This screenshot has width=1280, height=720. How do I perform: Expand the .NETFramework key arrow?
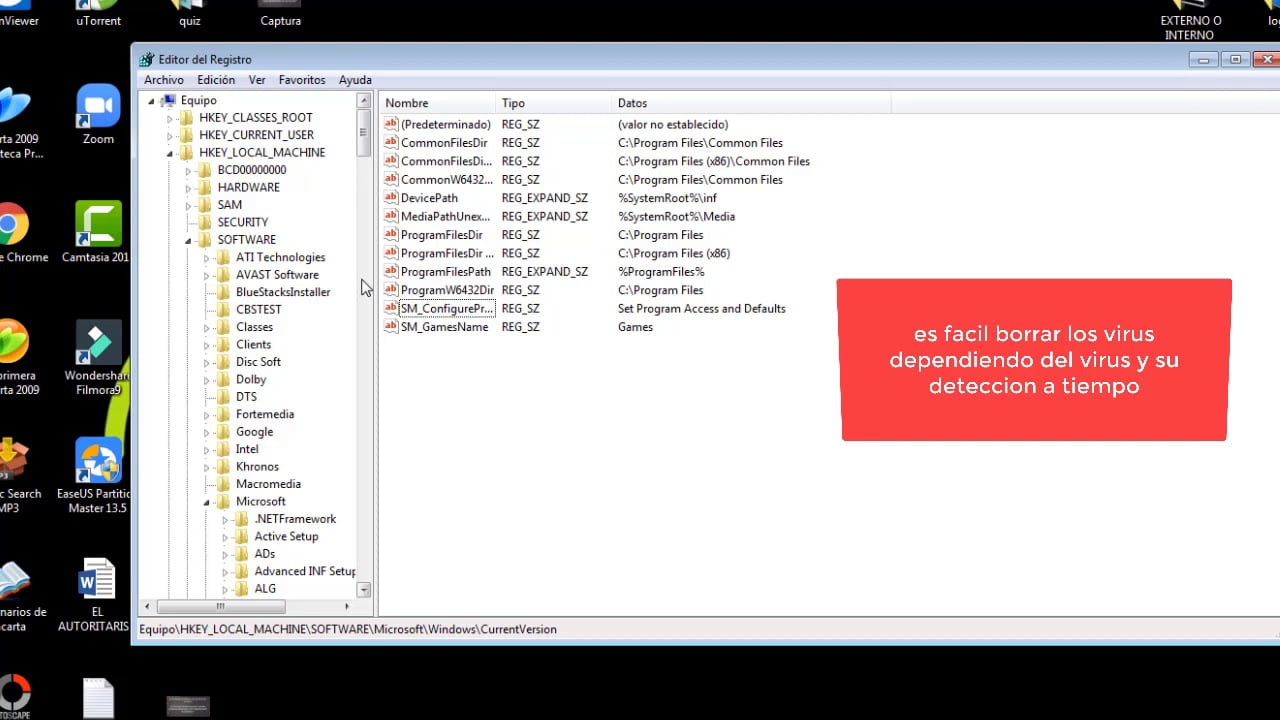pyautogui.click(x=225, y=519)
